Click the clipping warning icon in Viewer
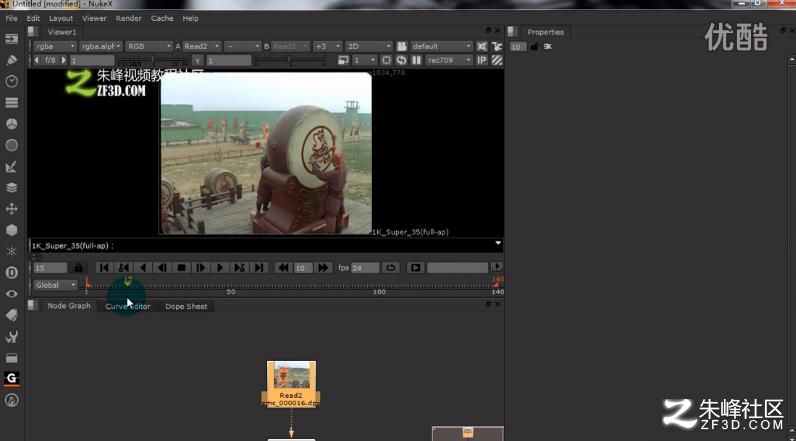The width and height of the screenshot is (796, 441). point(482,46)
